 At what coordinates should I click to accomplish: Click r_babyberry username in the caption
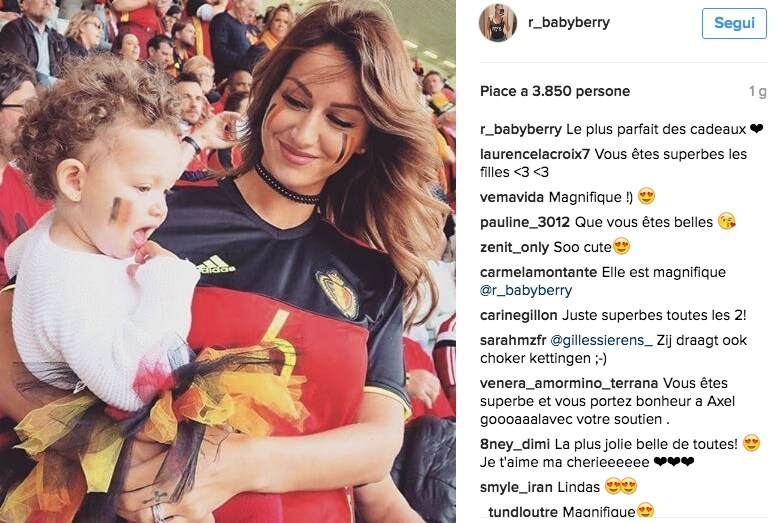pyautogui.click(x=521, y=130)
